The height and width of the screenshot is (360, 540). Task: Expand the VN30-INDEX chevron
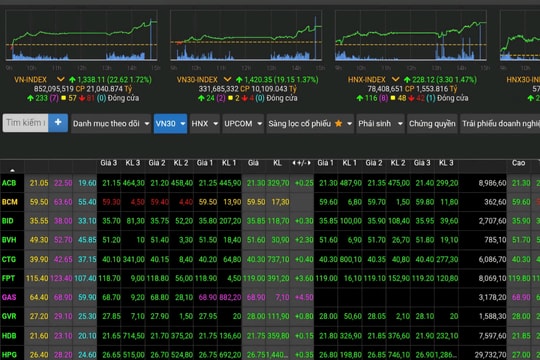pos(227,80)
